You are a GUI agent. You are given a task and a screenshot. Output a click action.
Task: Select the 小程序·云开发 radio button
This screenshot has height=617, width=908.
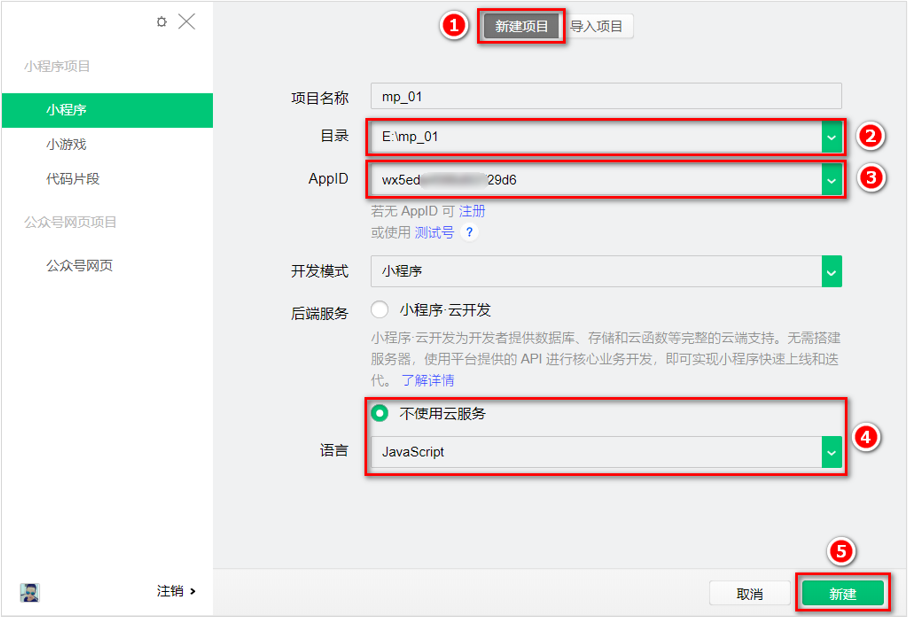point(379,309)
